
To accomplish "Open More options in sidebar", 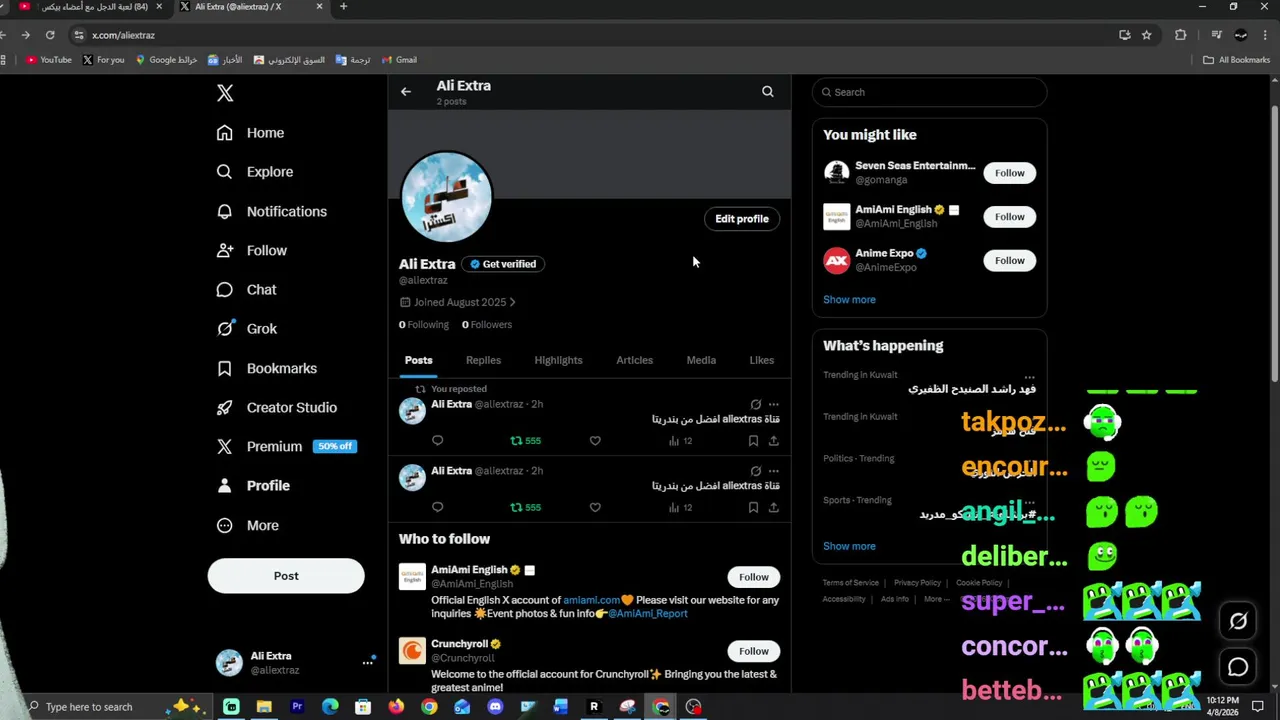I will click(x=248, y=526).
